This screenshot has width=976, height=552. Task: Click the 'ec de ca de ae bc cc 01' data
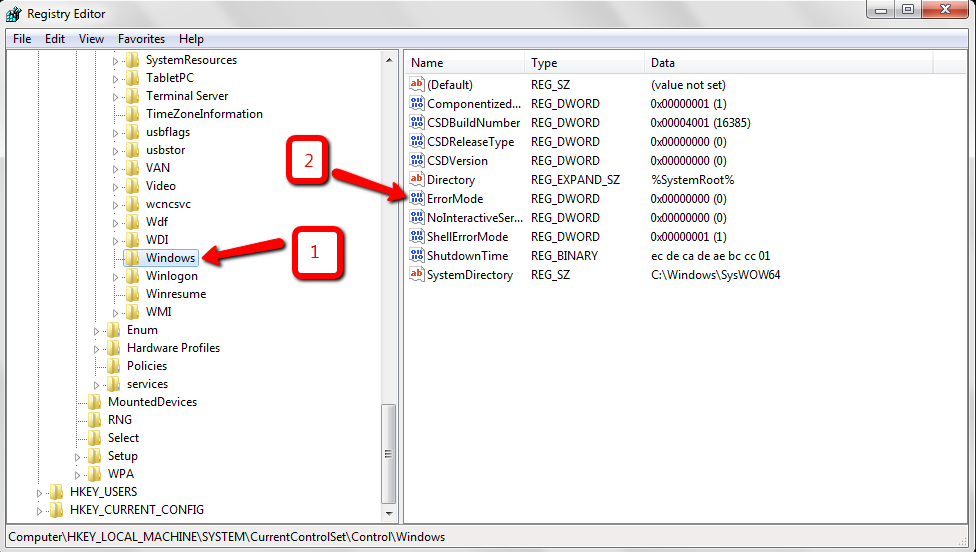[x=710, y=256]
